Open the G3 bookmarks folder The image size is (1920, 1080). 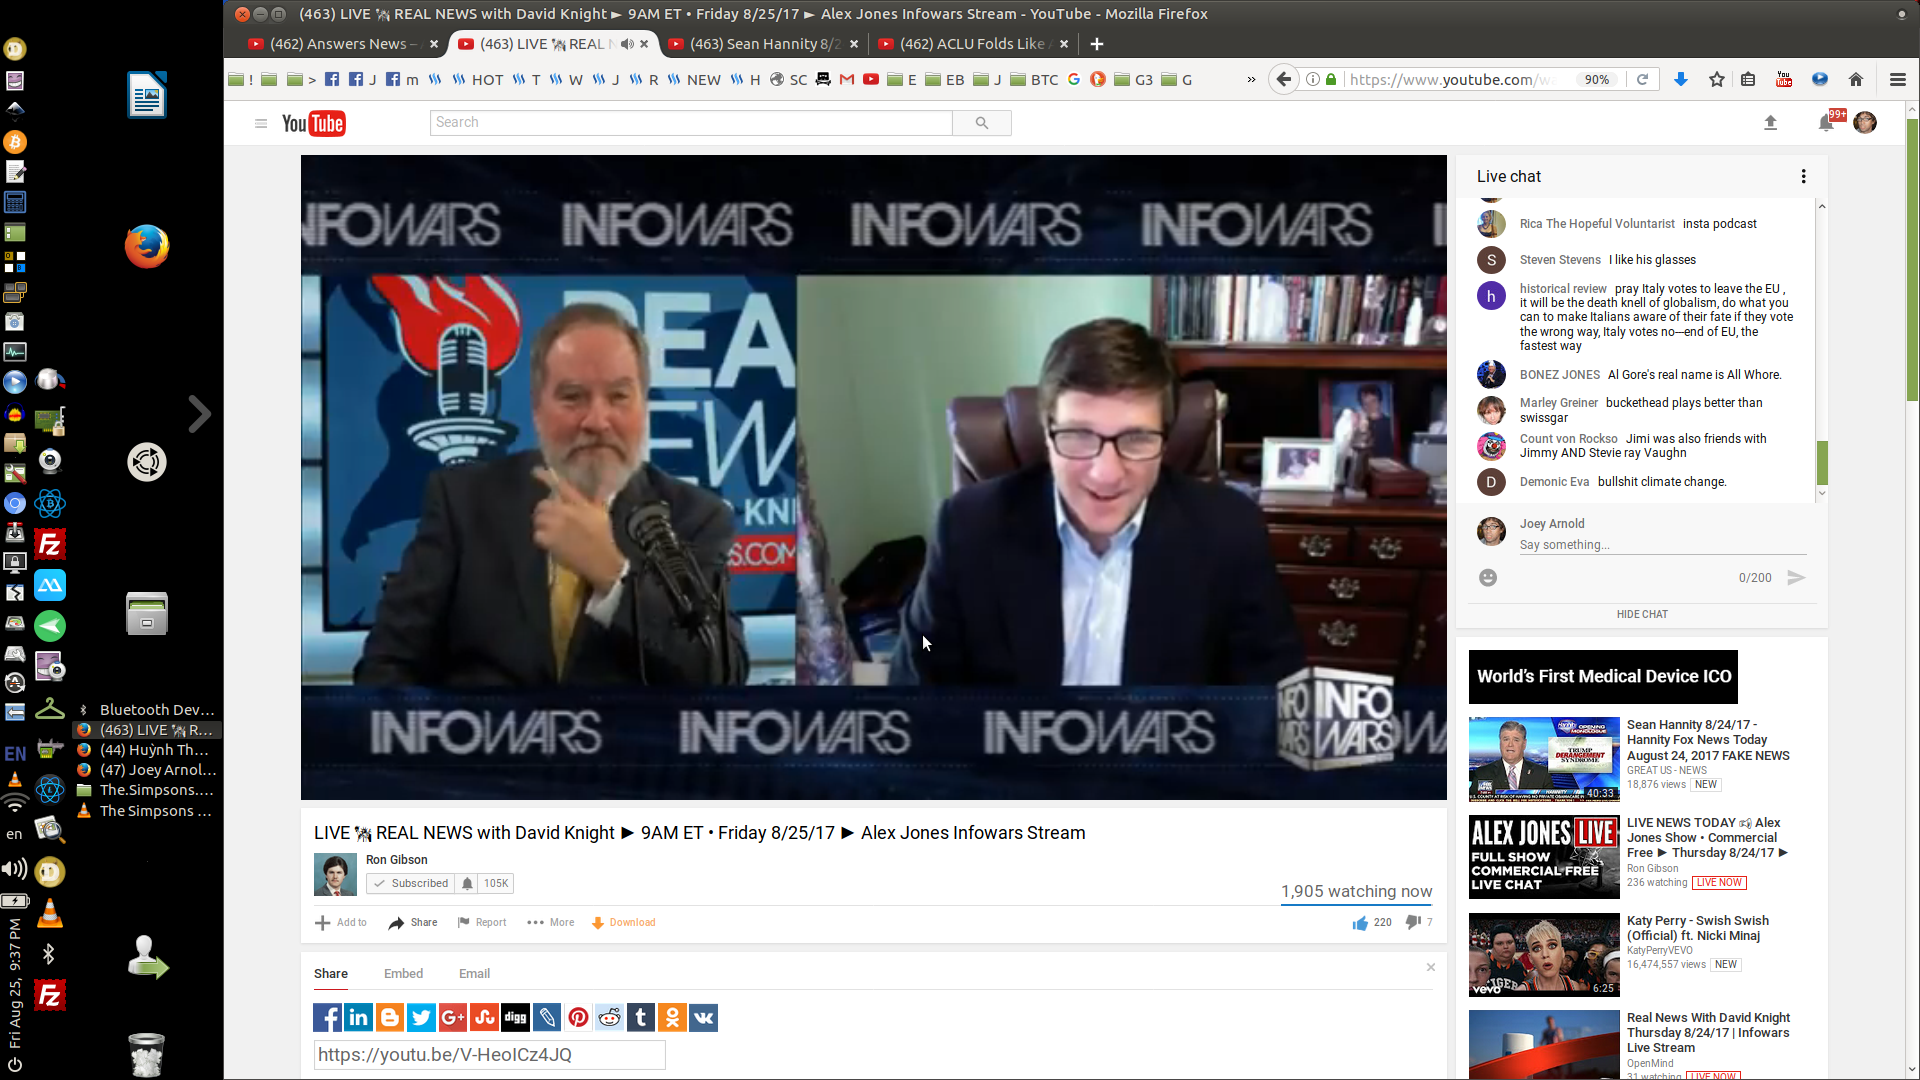point(1133,79)
